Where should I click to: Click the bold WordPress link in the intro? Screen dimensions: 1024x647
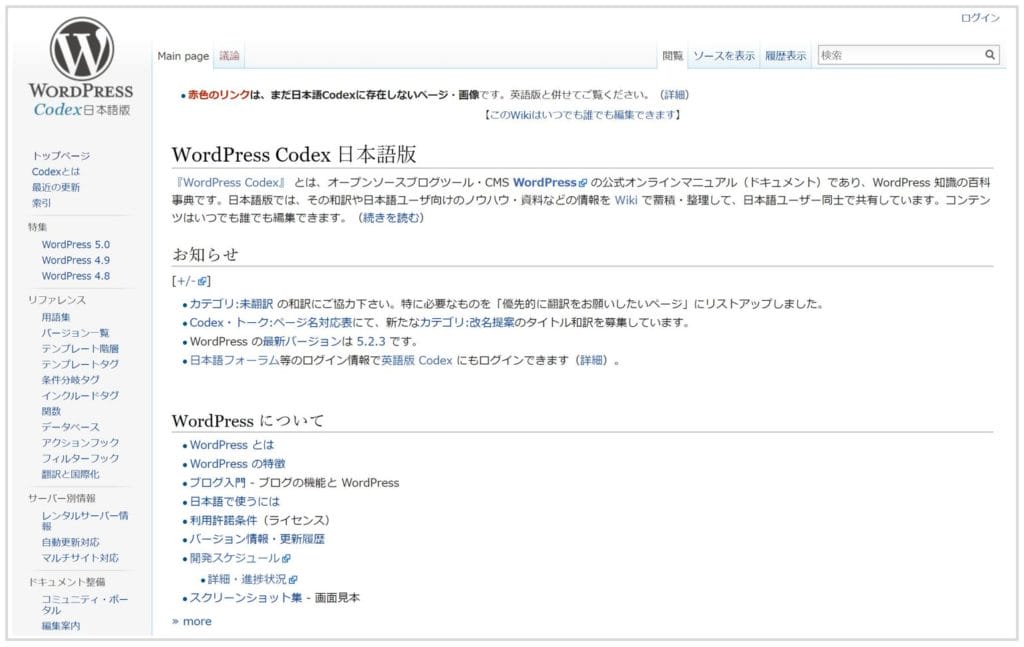pyautogui.click(x=545, y=183)
